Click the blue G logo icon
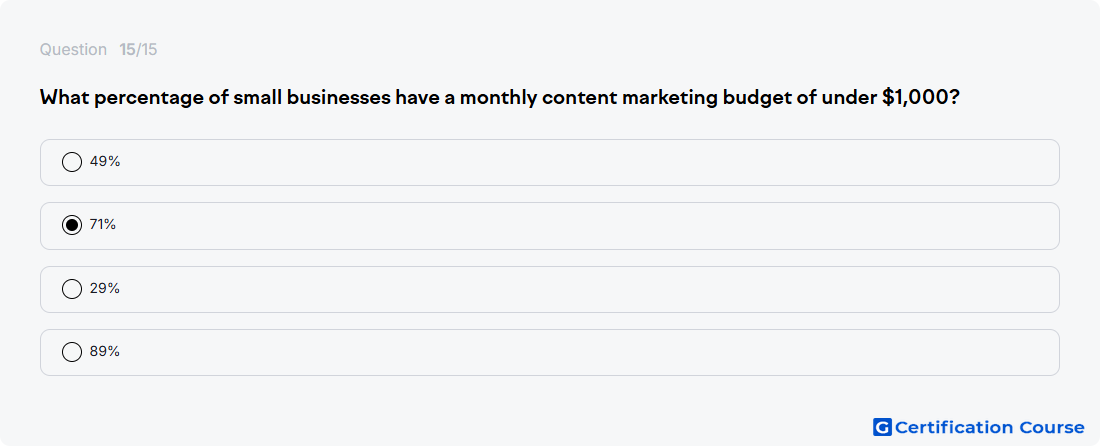This screenshot has width=1100, height=446. [x=882, y=427]
